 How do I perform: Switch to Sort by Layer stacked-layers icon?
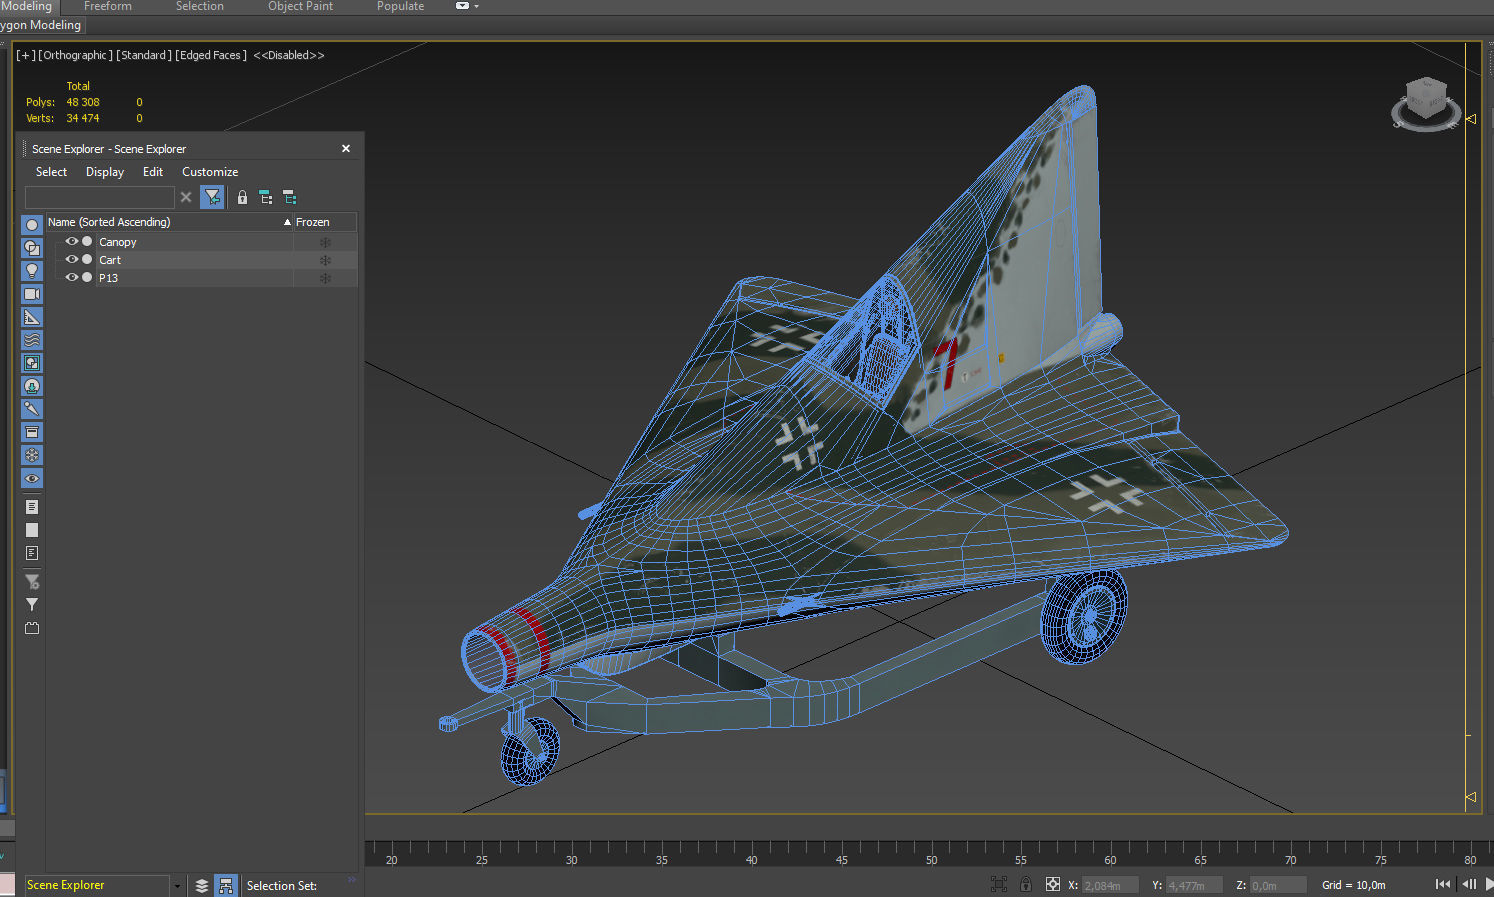(202, 886)
